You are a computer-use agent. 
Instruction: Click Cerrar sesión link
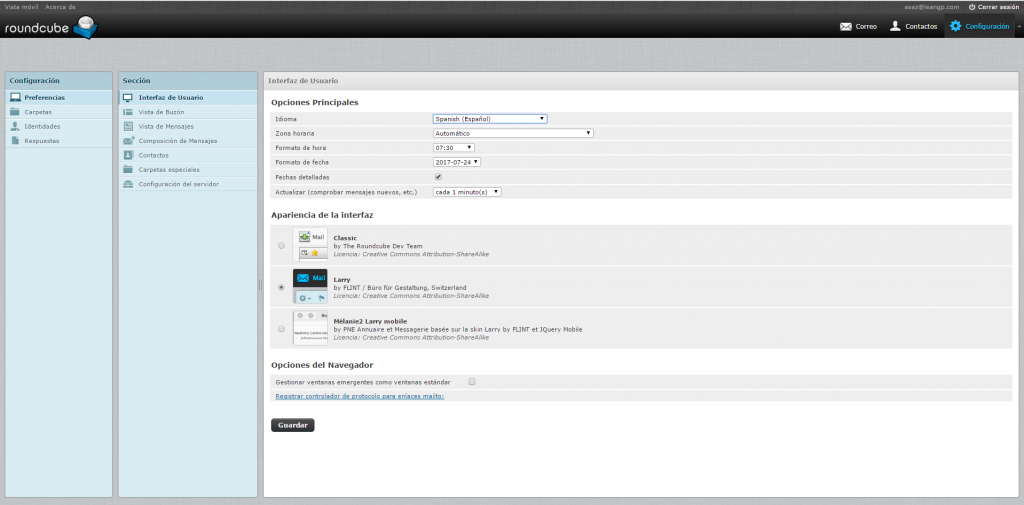(992, 7)
